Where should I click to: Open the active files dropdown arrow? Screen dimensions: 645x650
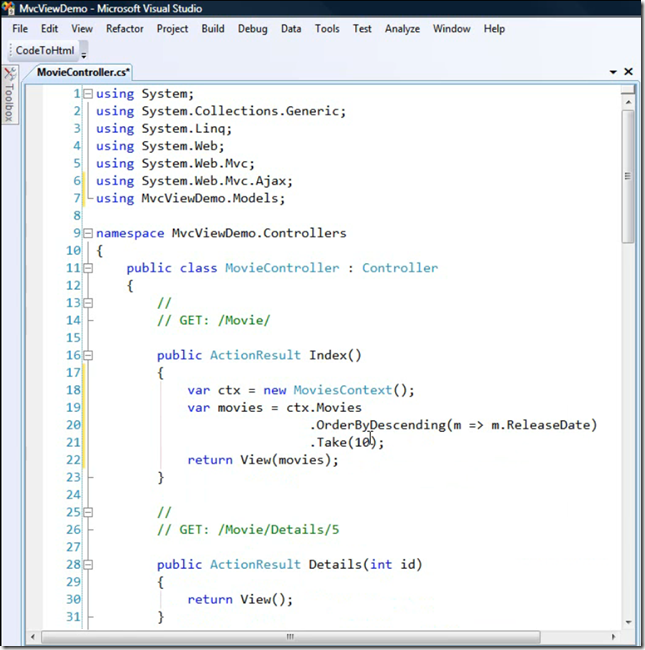click(613, 72)
